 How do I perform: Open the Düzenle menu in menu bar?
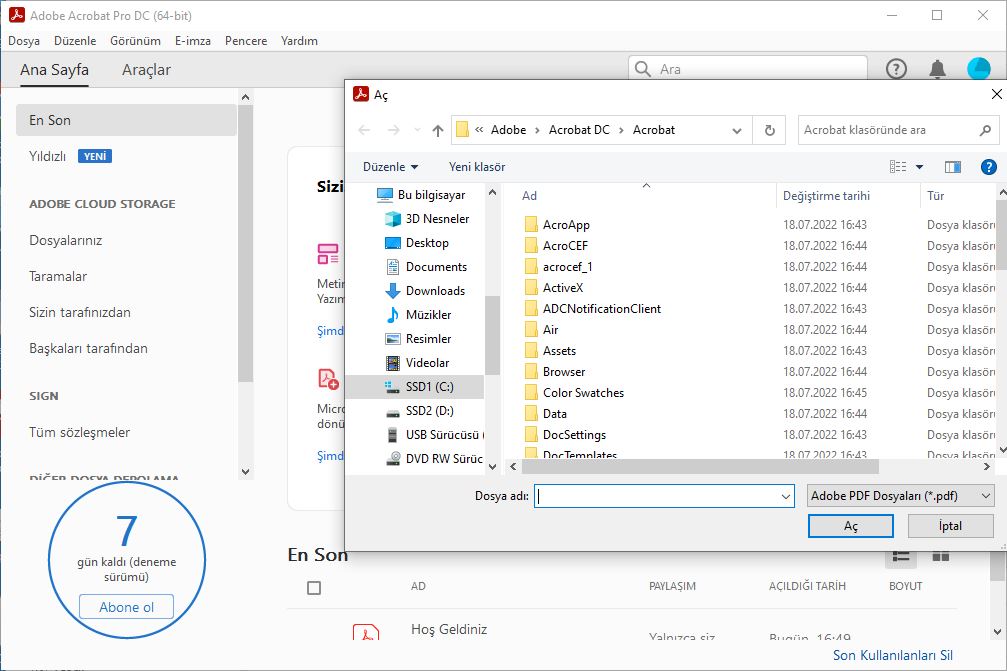(x=75, y=40)
